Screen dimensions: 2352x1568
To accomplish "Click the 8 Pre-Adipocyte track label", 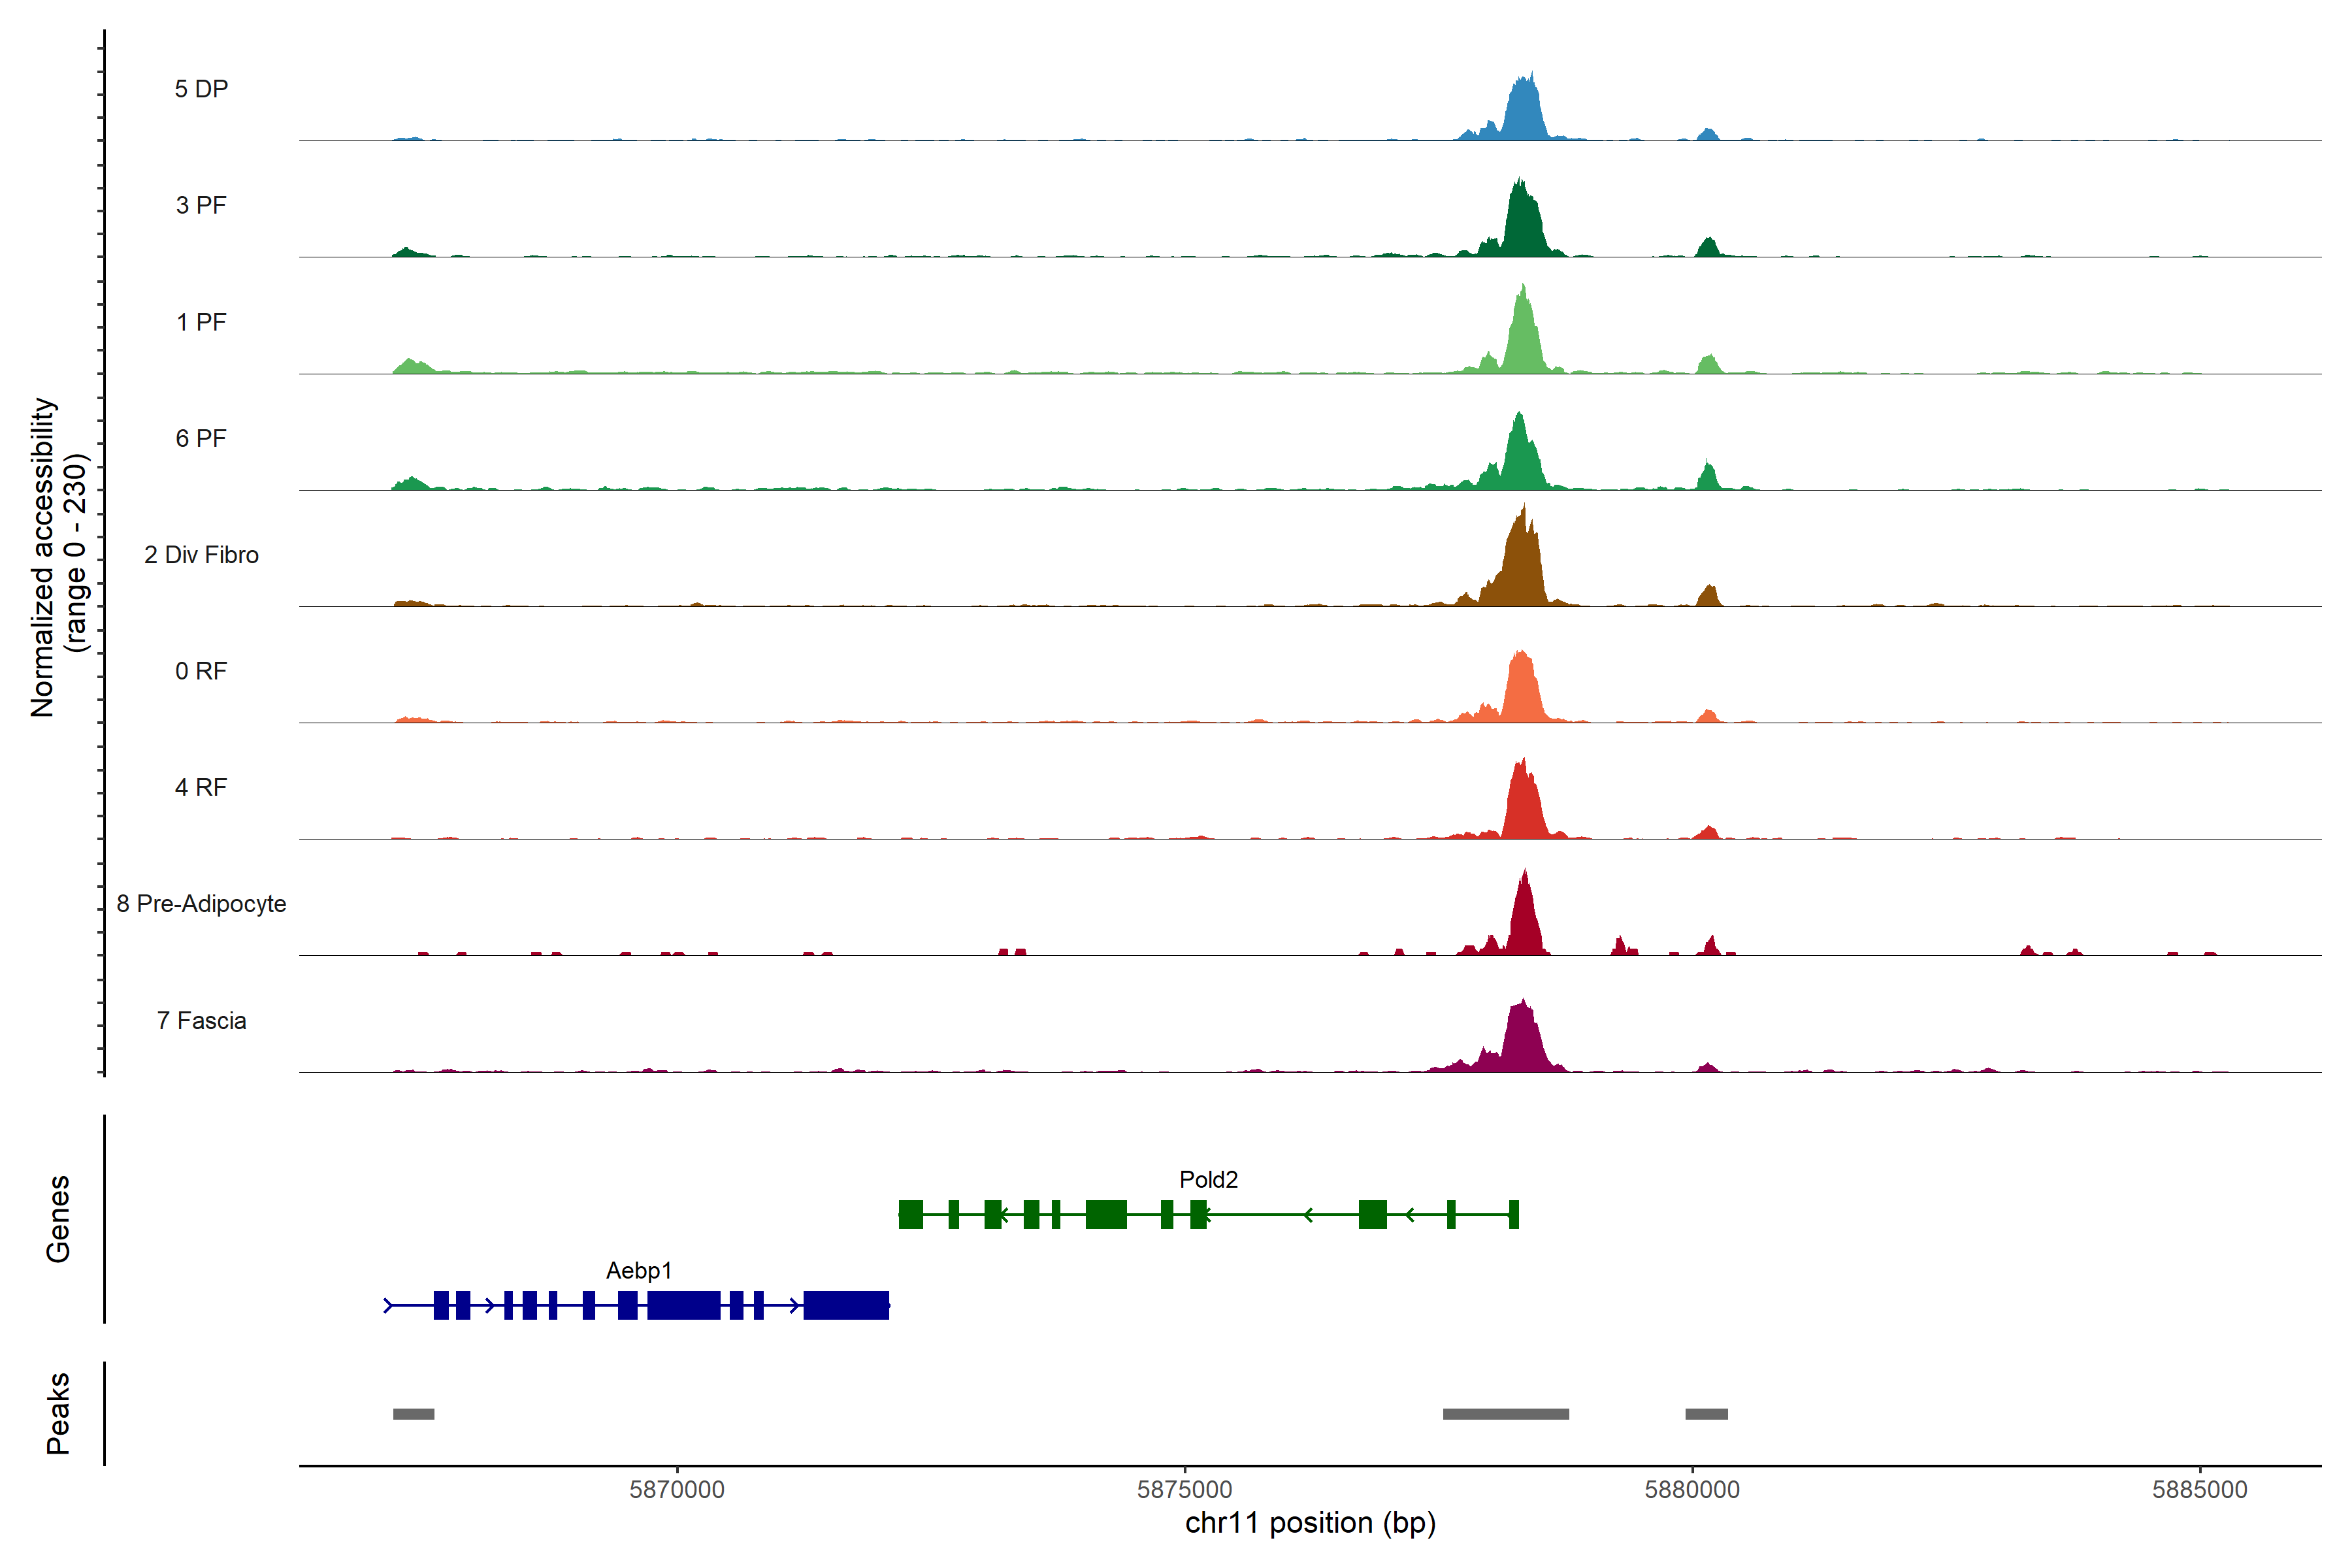I will tap(201, 904).
